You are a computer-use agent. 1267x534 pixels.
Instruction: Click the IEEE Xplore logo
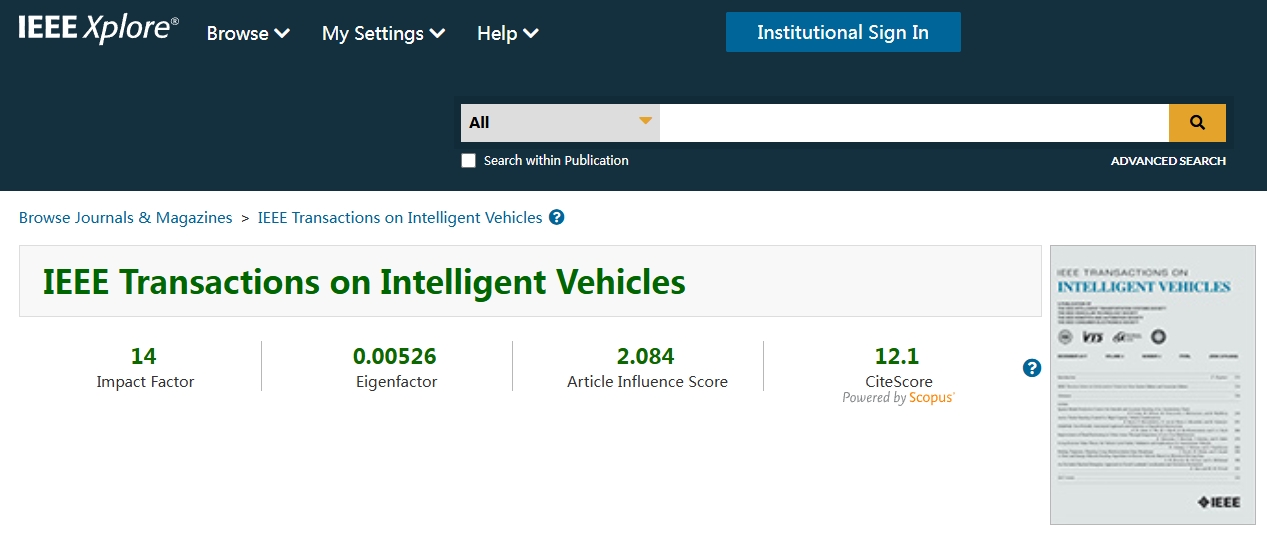pyautogui.click(x=98, y=29)
